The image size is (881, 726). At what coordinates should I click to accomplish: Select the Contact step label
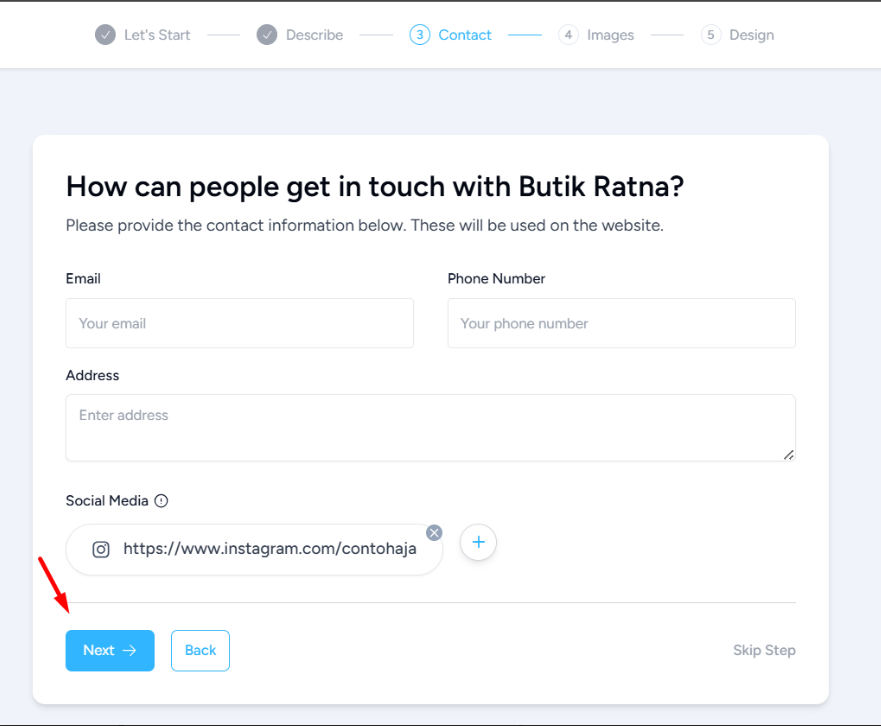tap(465, 35)
